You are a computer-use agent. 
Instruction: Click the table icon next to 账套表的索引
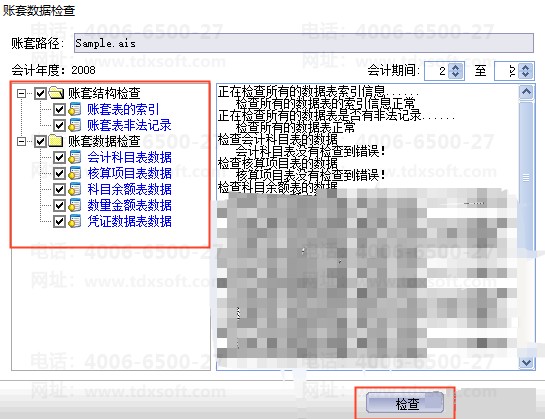point(75,109)
